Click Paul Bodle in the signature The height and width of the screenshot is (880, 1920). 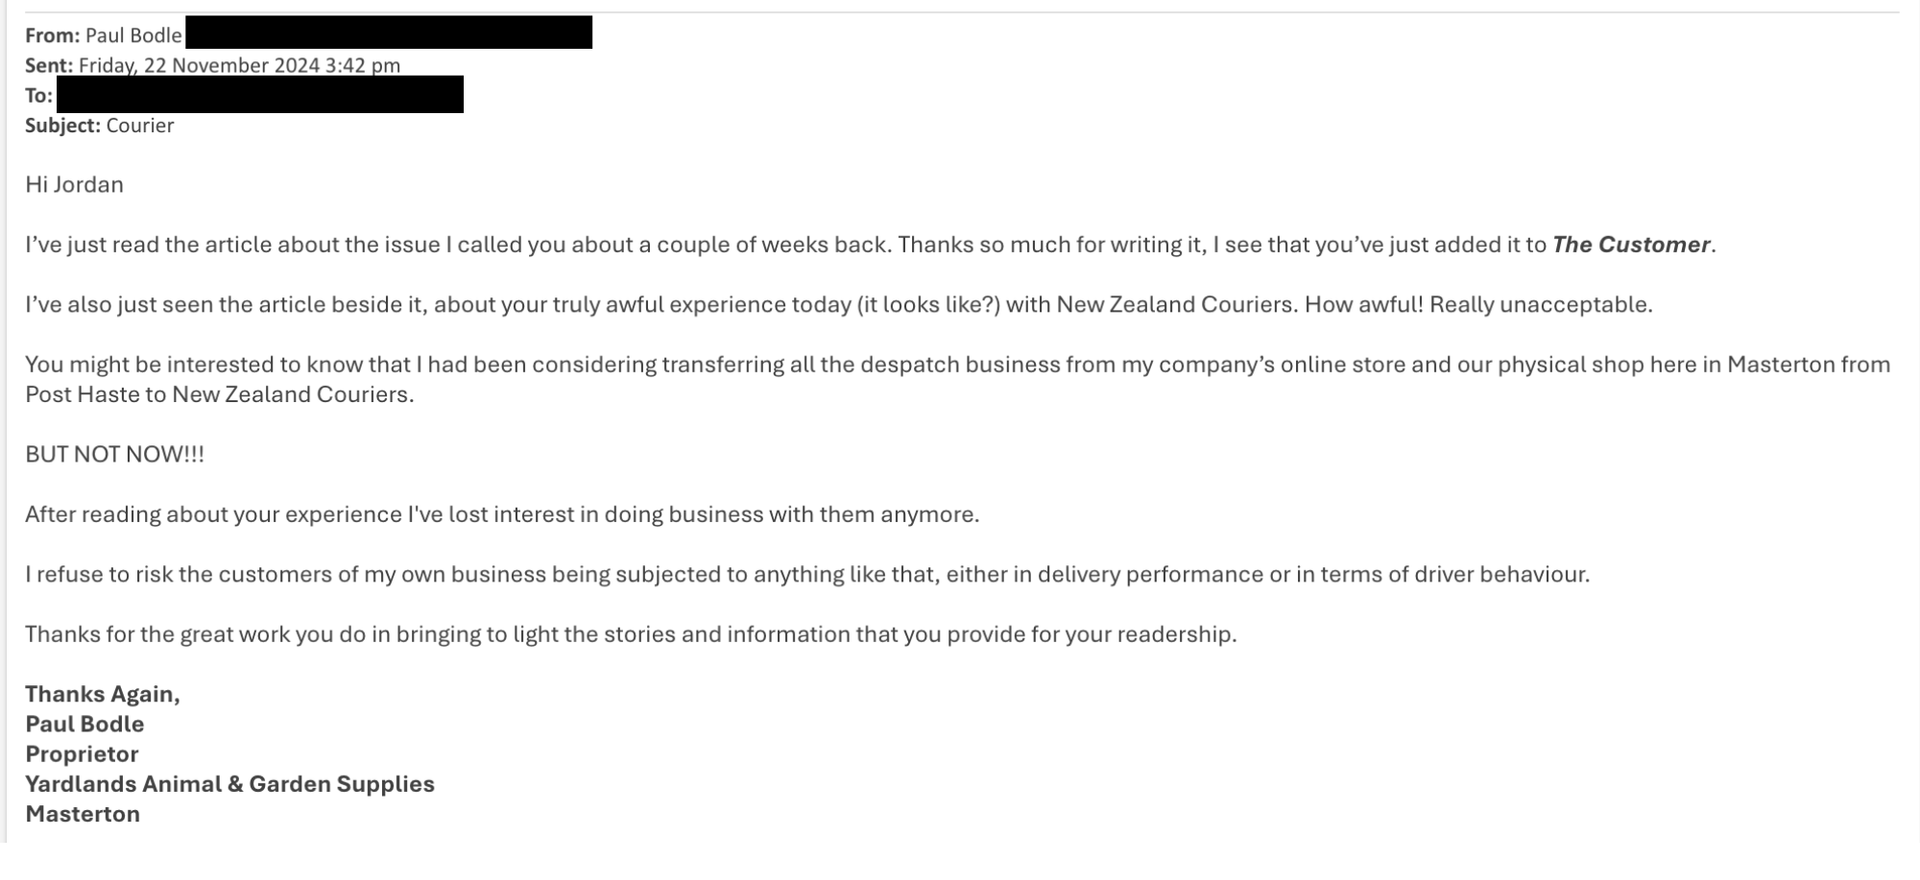[85, 724]
